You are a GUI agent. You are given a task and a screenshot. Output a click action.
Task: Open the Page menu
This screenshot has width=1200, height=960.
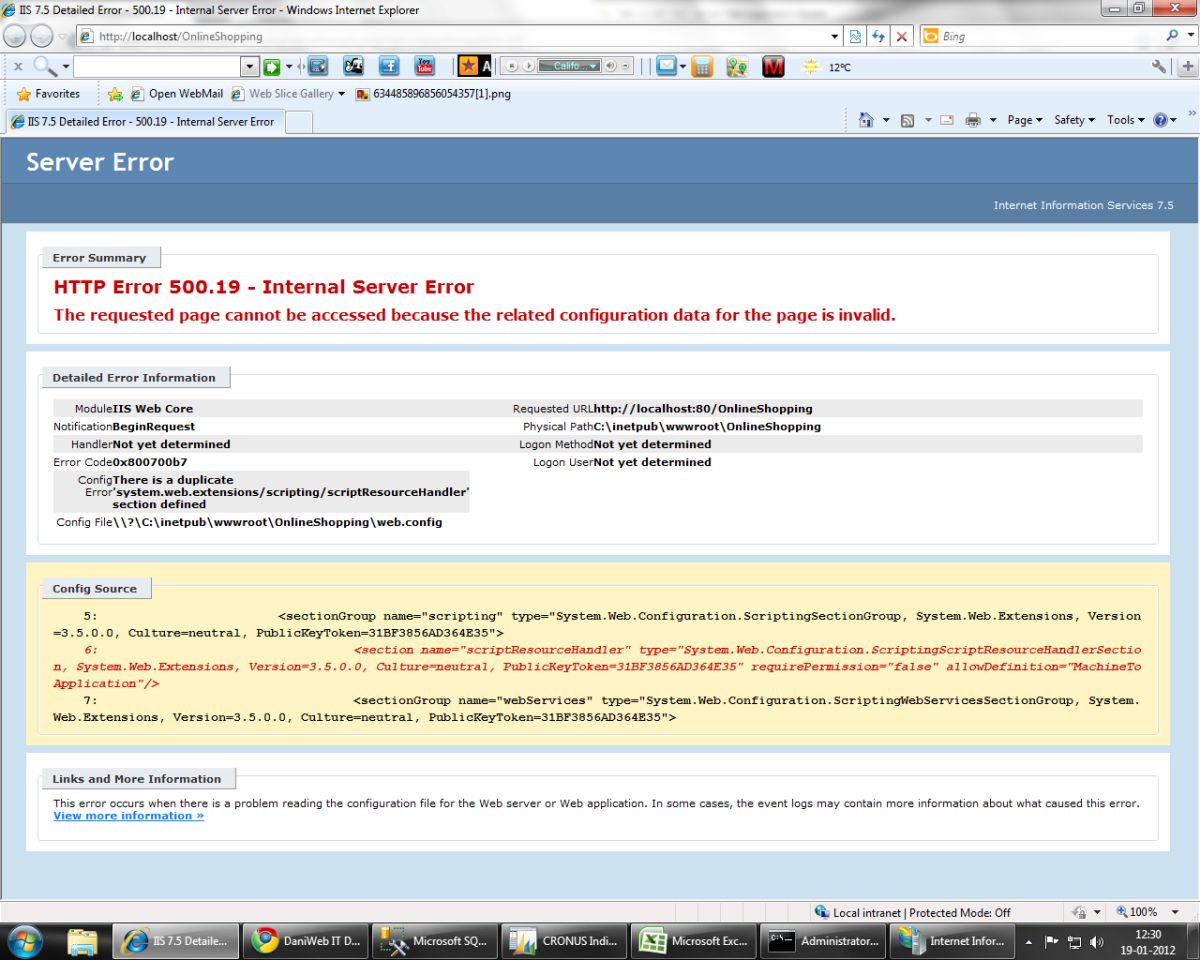[x=1024, y=120]
